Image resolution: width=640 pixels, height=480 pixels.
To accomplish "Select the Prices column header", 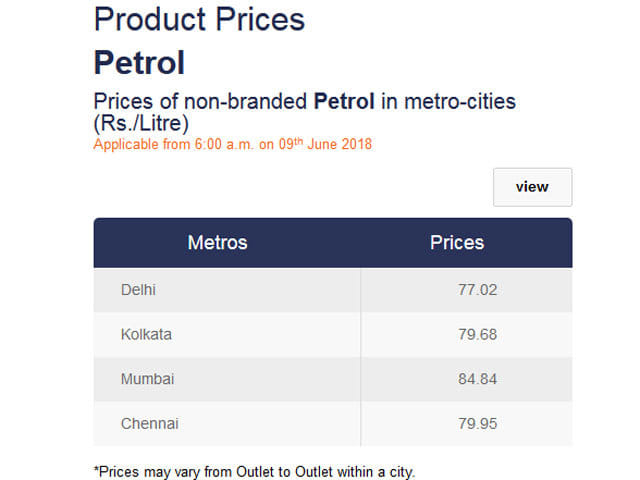I will (x=457, y=242).
